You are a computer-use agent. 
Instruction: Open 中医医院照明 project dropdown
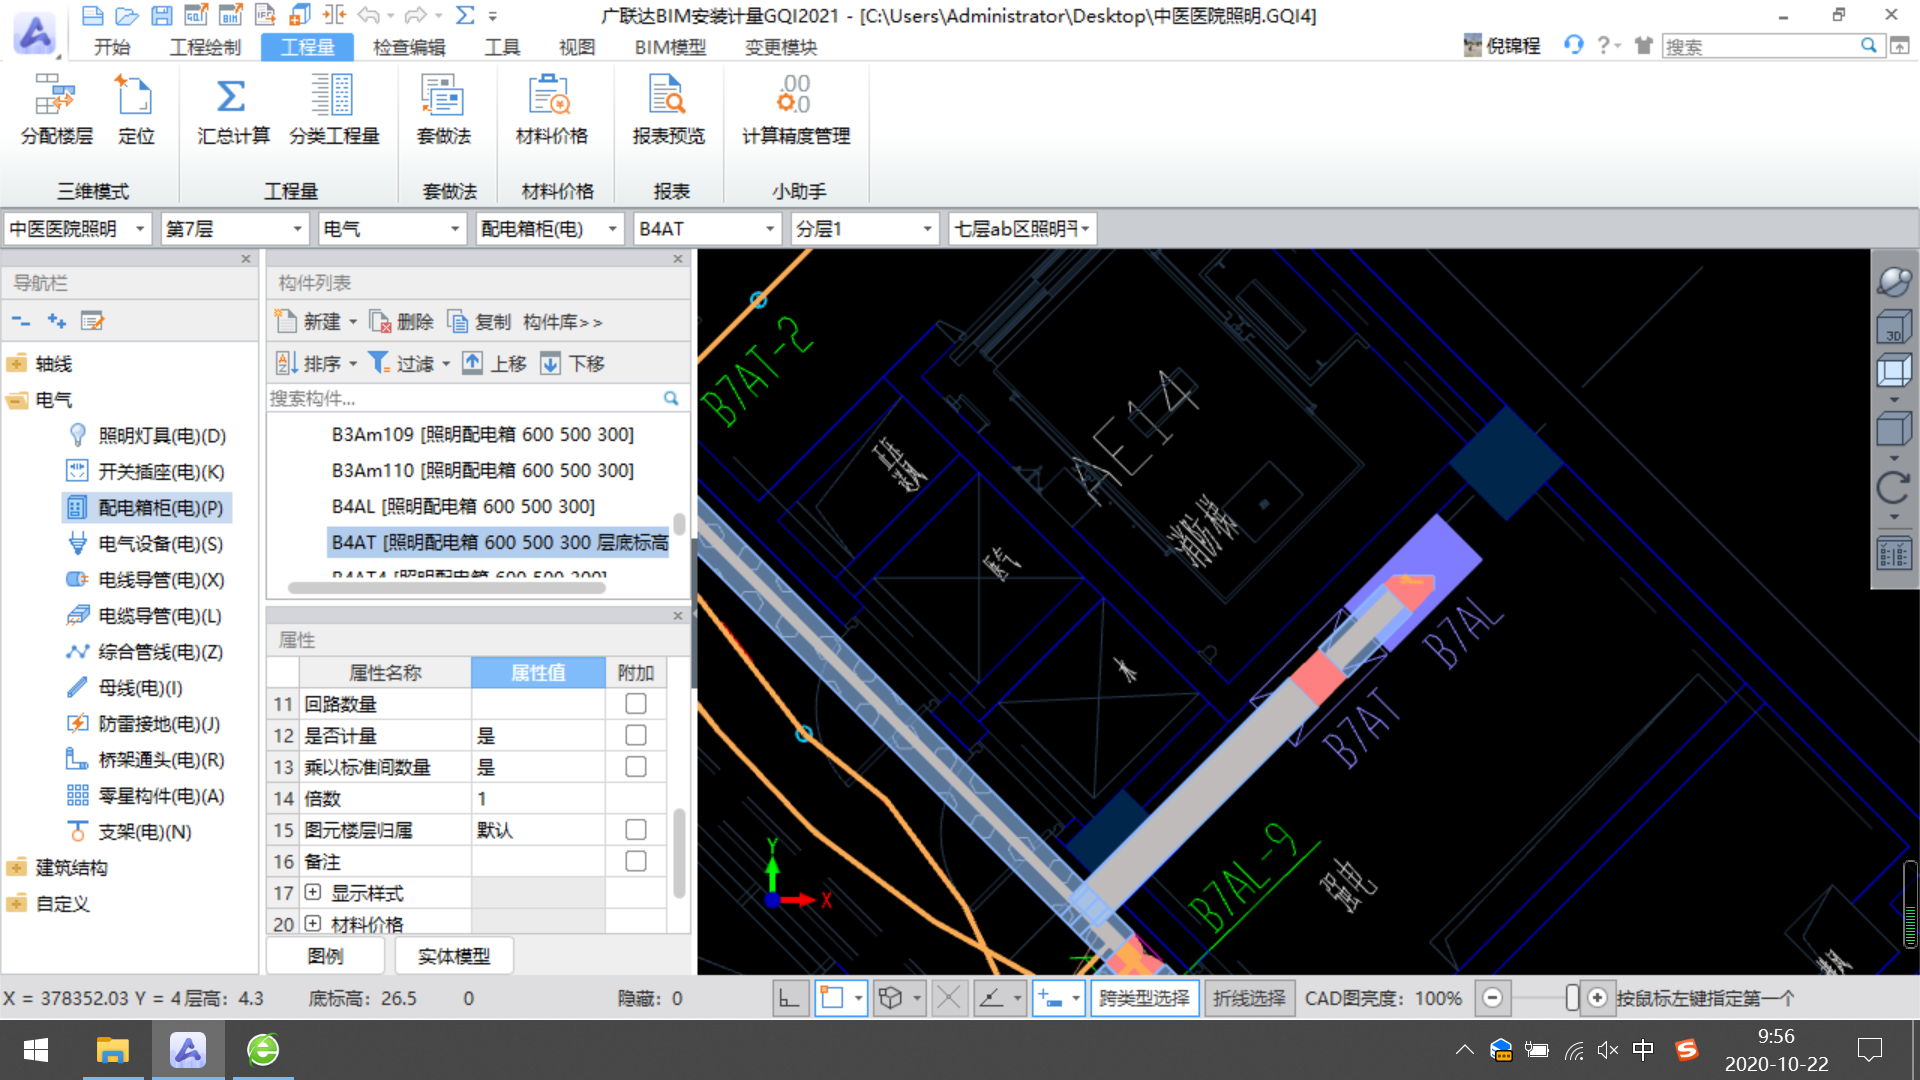(139, 229)
